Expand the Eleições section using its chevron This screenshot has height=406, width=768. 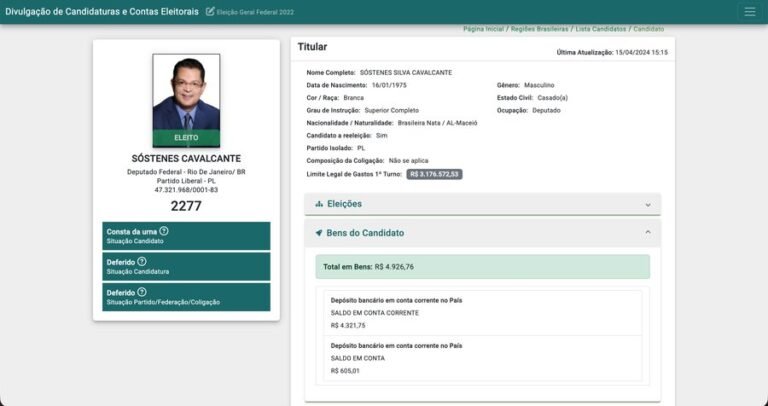647,204
